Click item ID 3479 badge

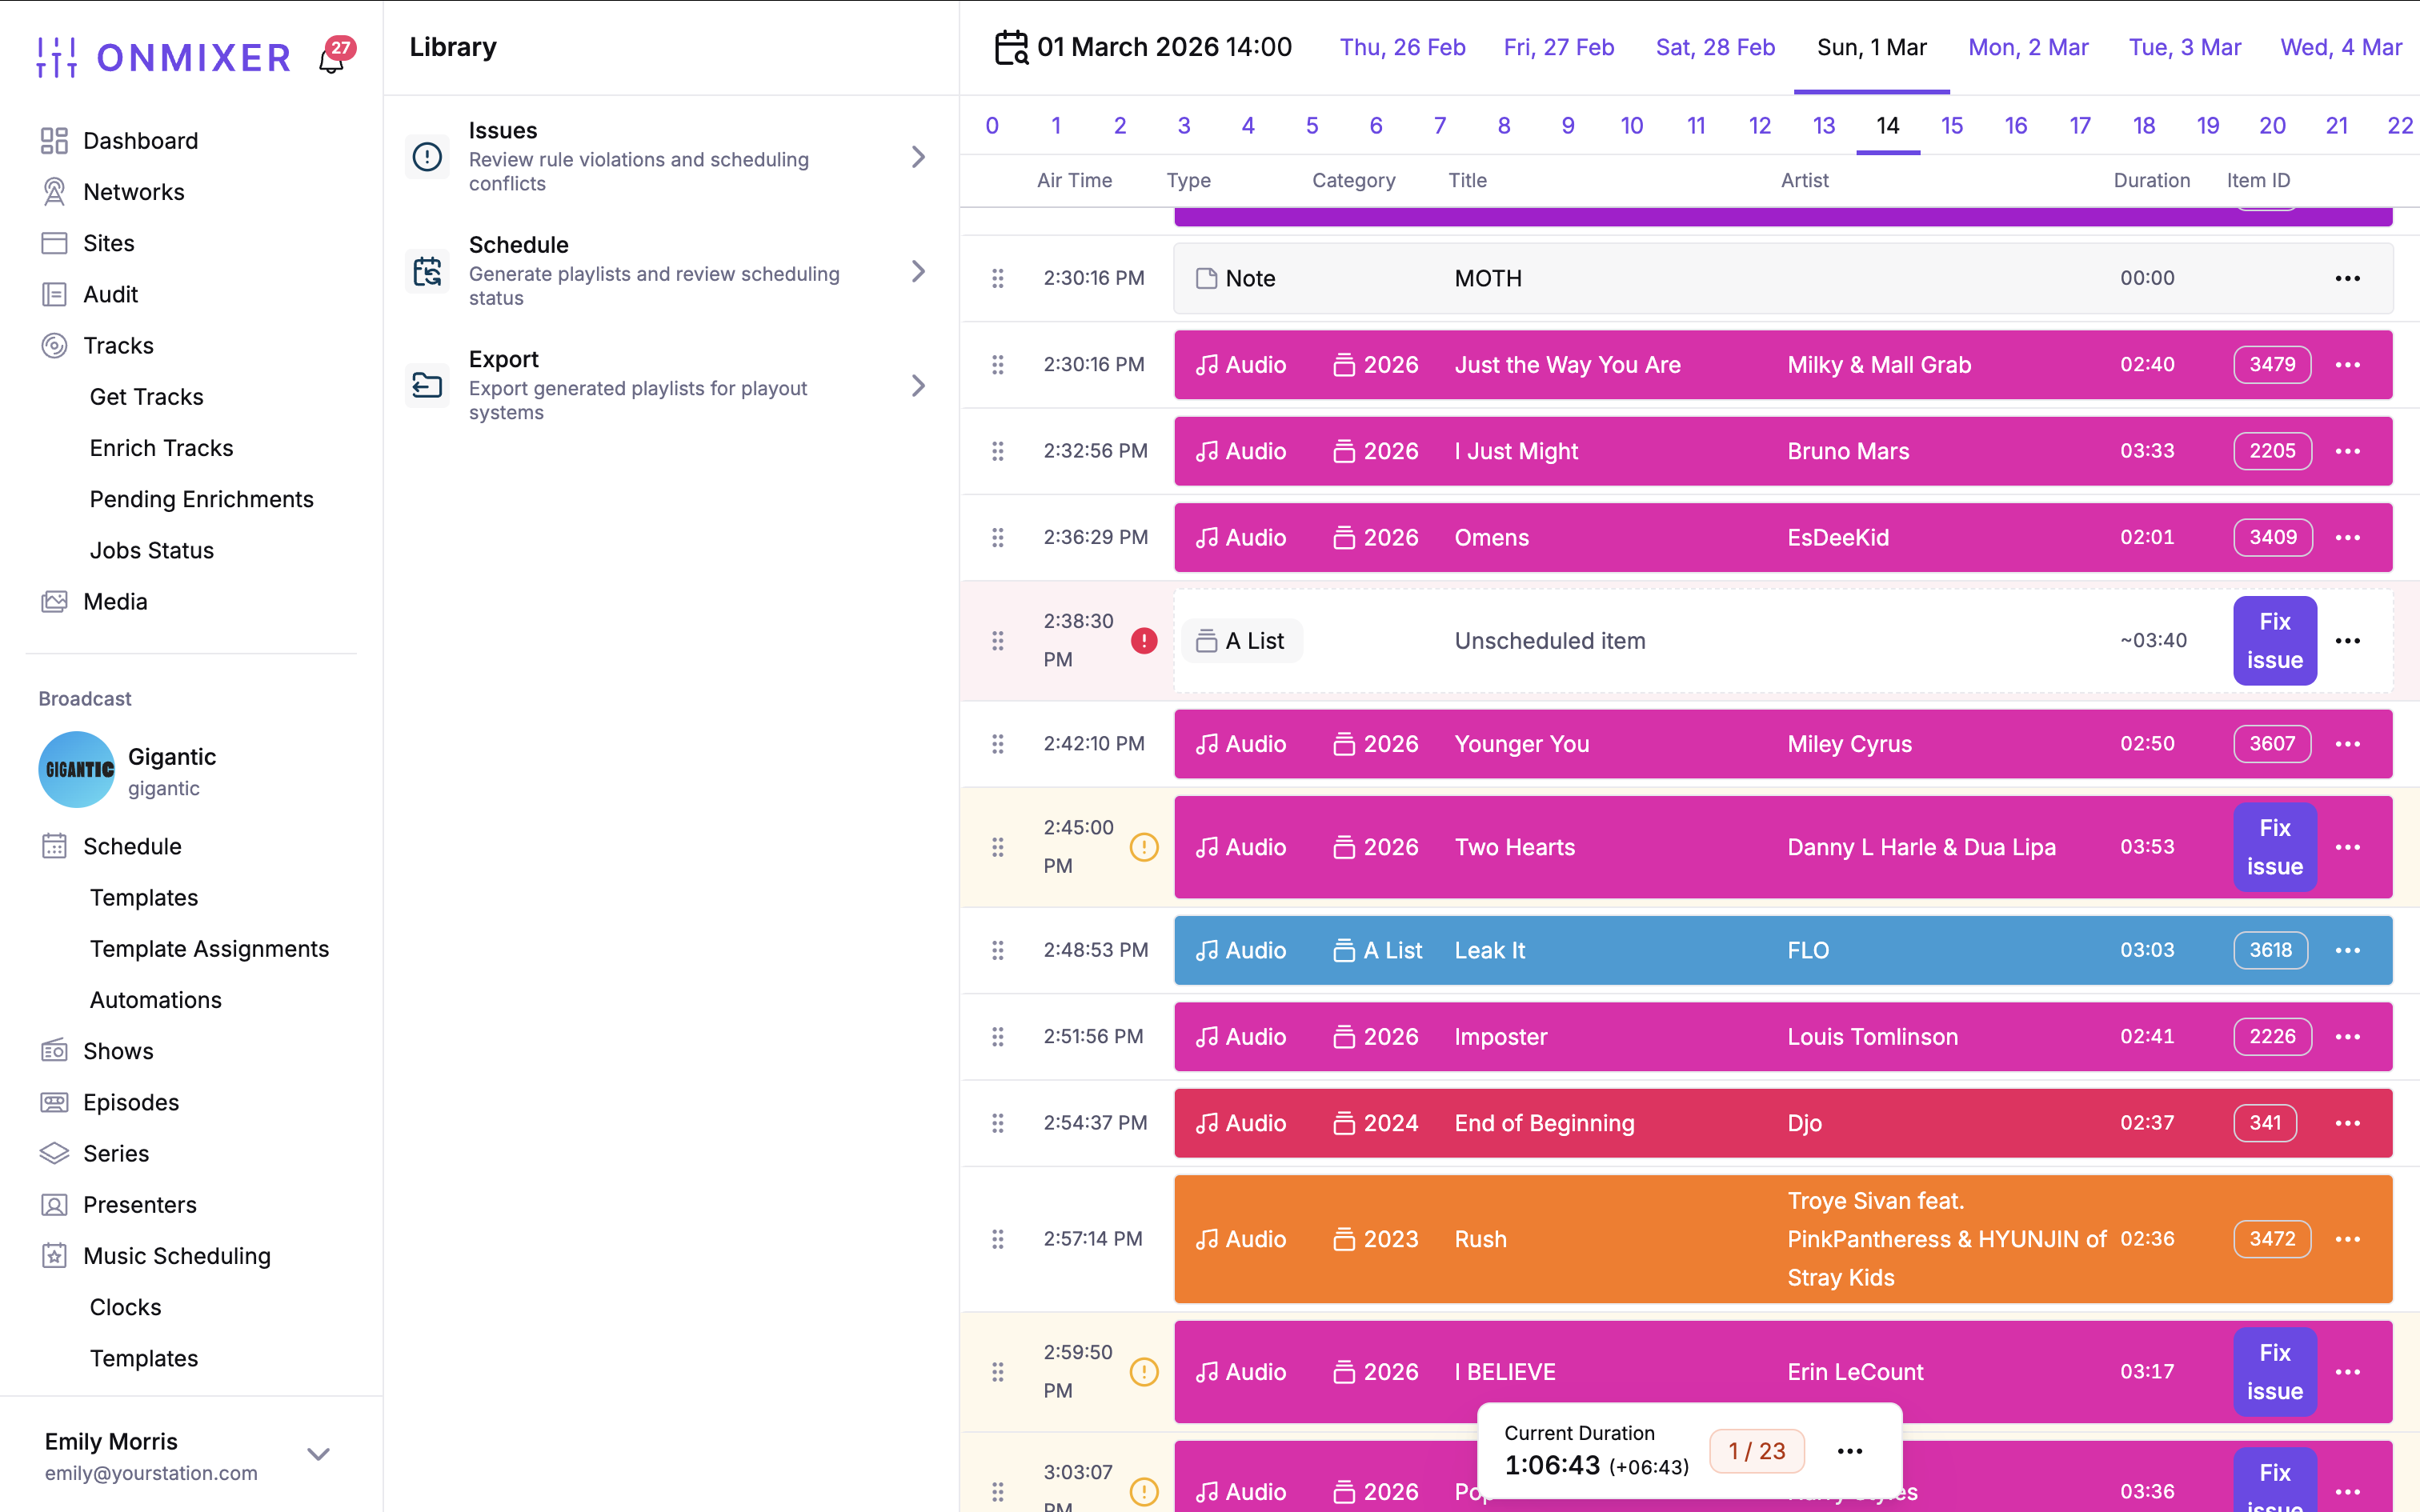coord(2272,365)
